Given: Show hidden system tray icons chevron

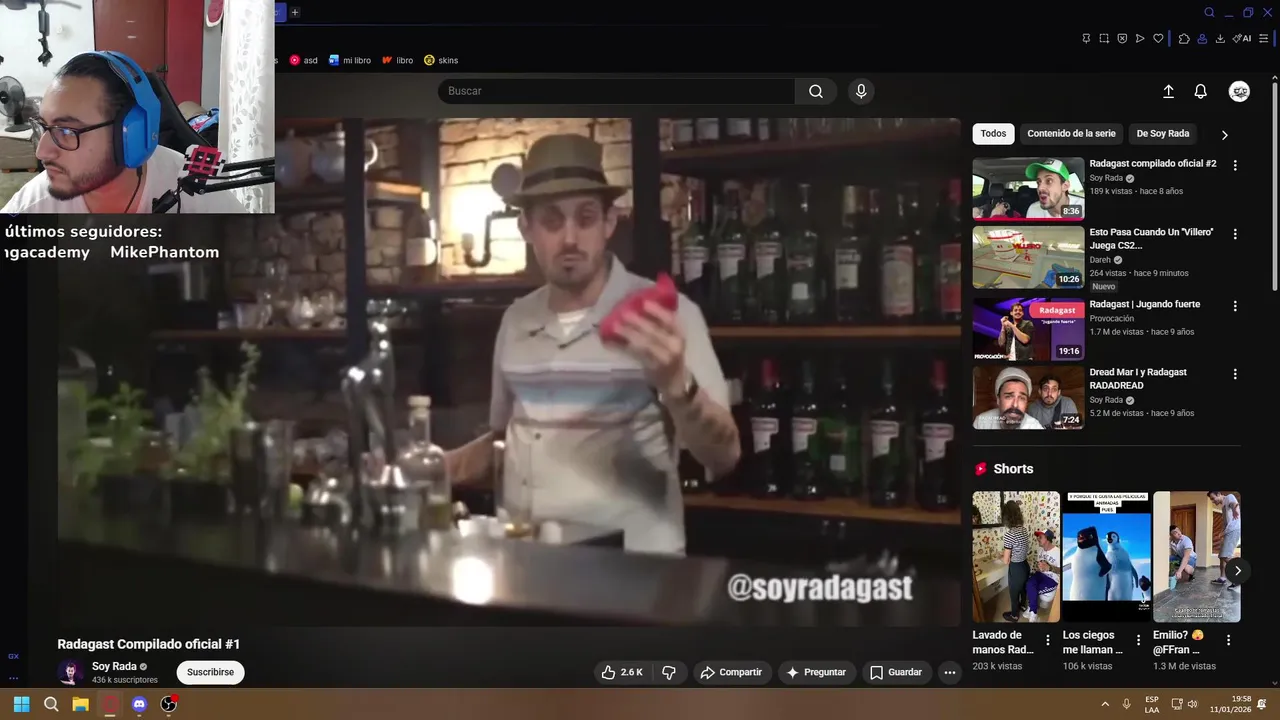Looking at the screenshot, I should 1105,704.
